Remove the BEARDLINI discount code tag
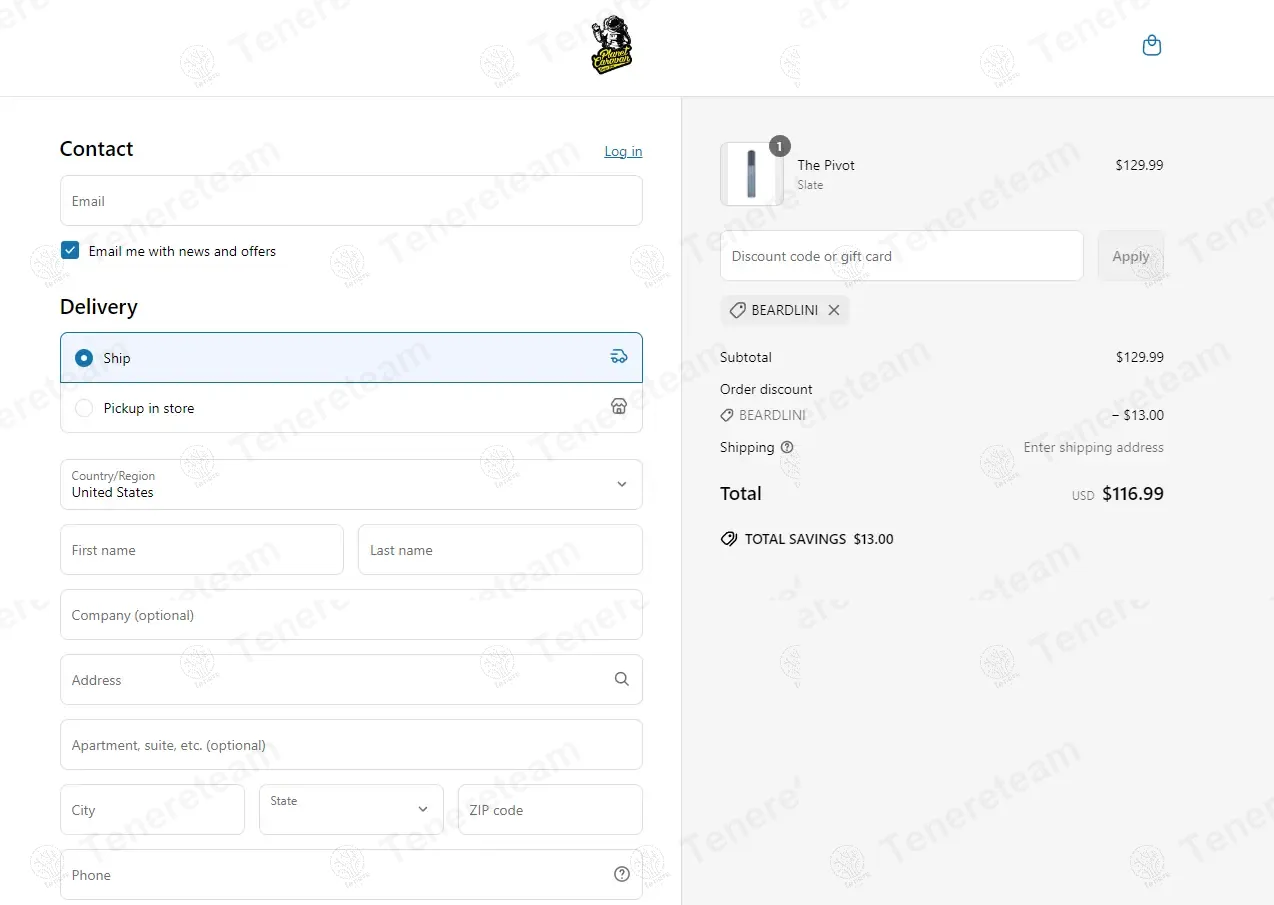Screen dimensions: 1274x905 pyautogui.click(x=834, y=310)
